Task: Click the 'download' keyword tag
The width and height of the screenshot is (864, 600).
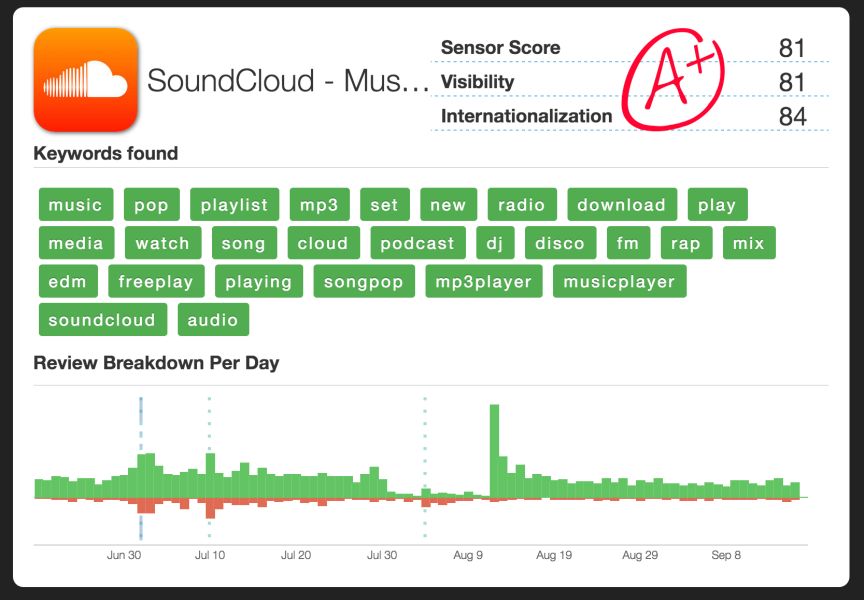Action: pos(621,205)
